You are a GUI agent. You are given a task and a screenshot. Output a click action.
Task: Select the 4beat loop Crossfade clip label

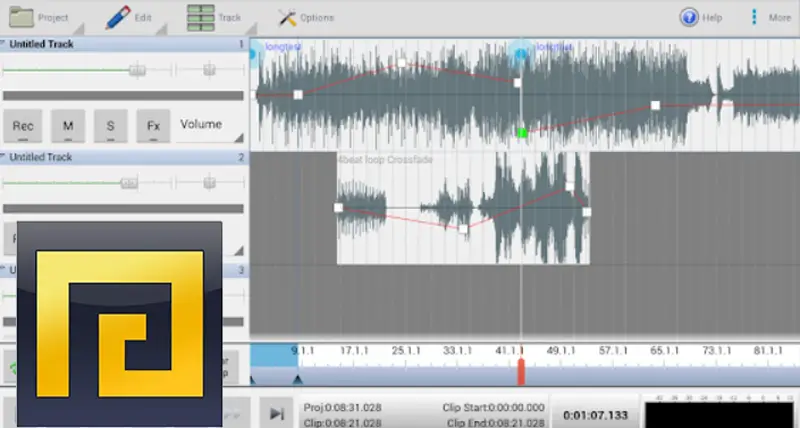tap(385, 160)
